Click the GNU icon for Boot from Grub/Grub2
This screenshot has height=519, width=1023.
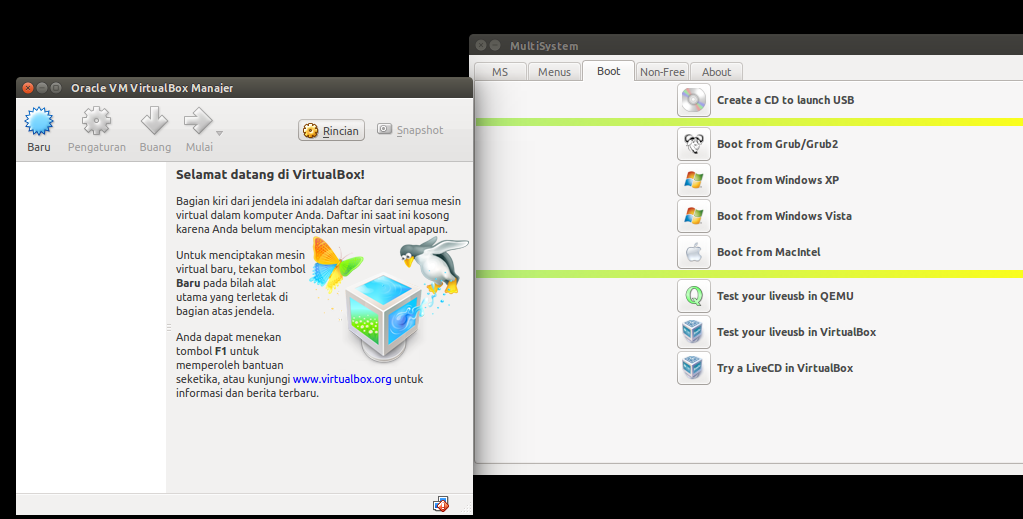click(694, 144)
